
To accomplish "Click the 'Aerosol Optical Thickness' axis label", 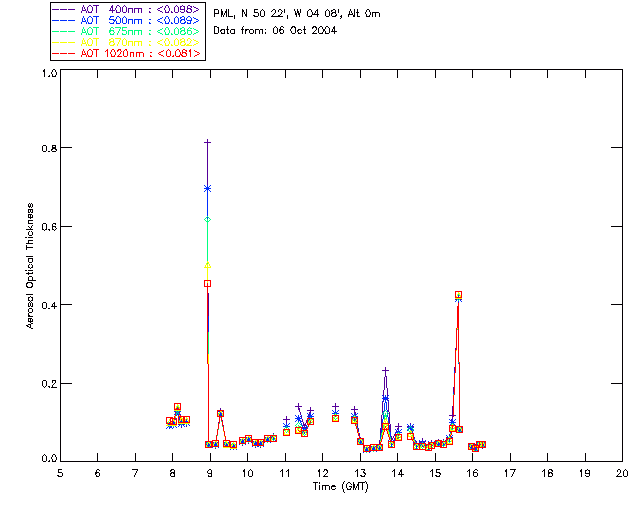I will pyautogui.click(x=30, y=266).
